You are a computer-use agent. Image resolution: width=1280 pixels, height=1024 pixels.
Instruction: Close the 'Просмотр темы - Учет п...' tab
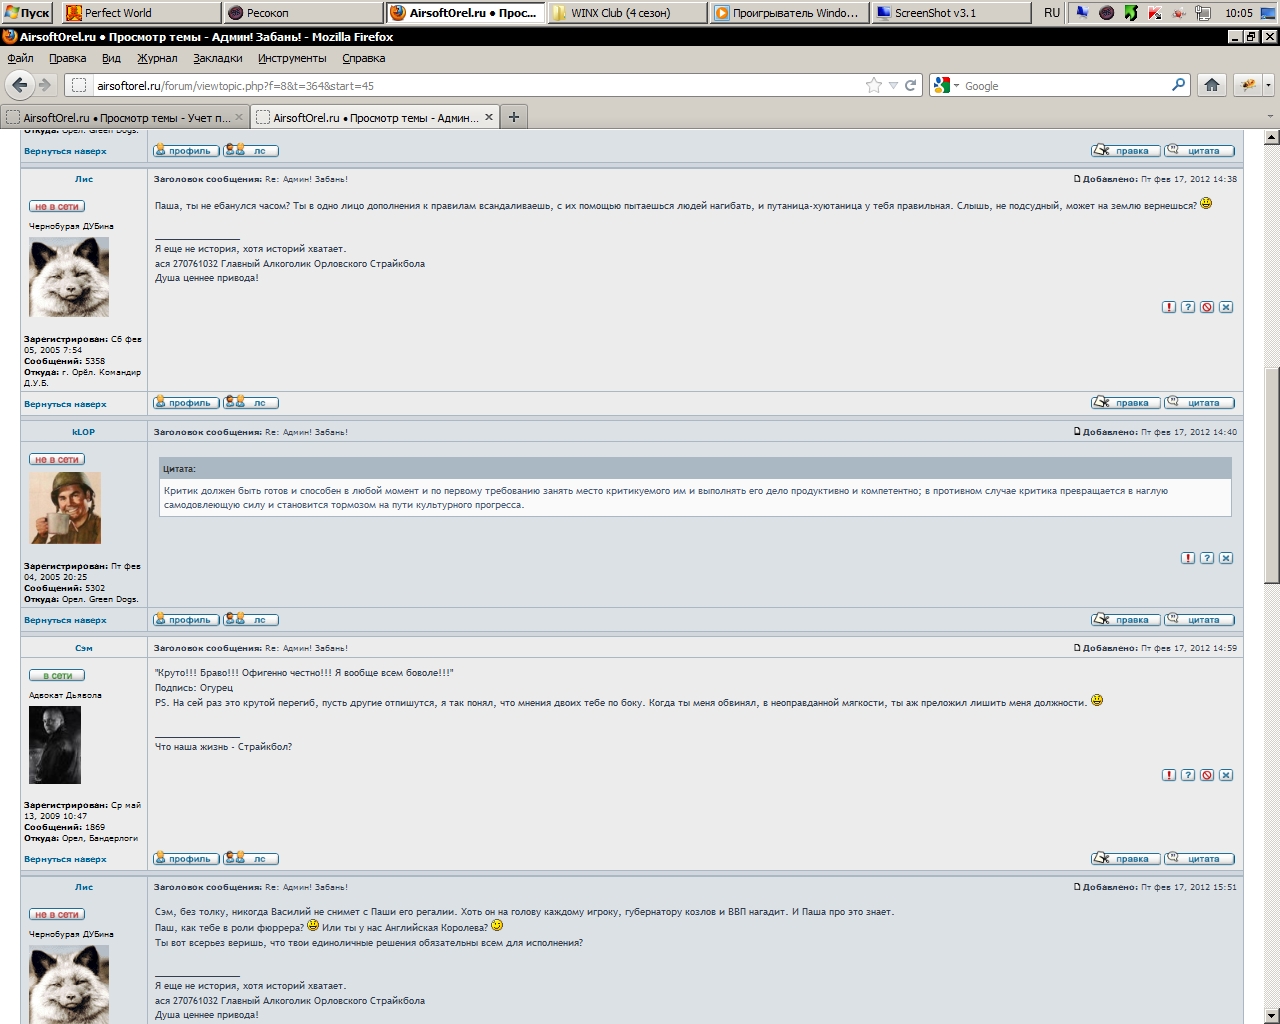click(239, 117)
